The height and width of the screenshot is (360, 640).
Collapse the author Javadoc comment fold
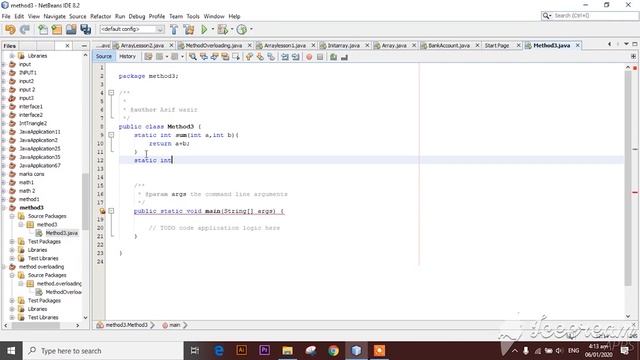tap(111, 93)
